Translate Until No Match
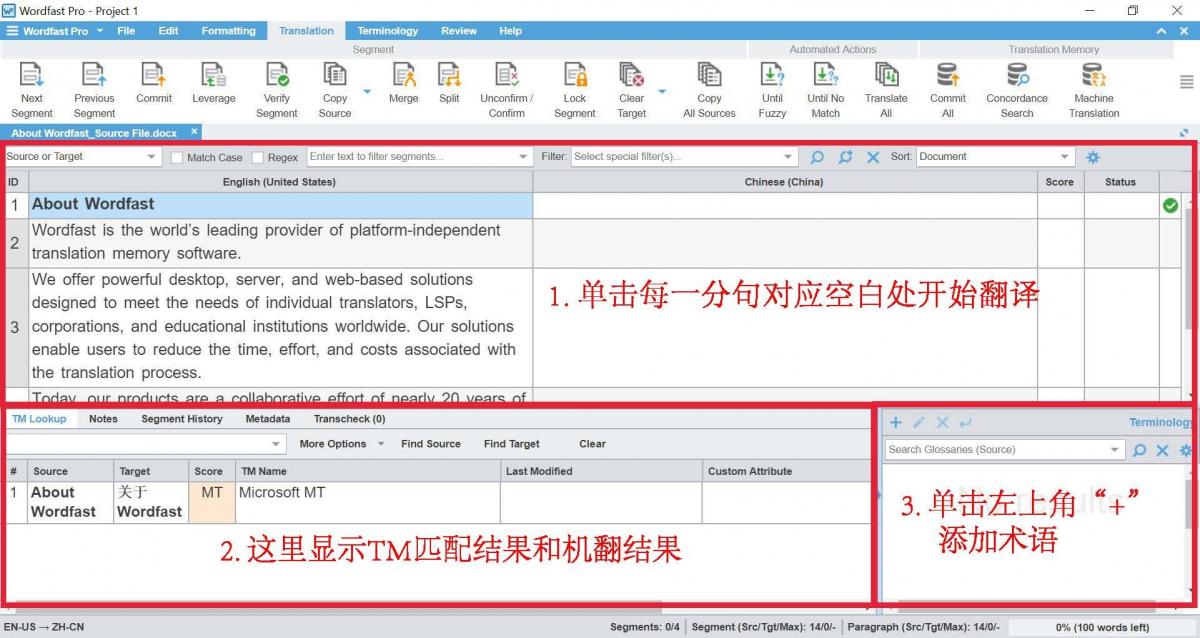Image resolution: width=1200 pixels, height=638 pixels. coord(825,90)
